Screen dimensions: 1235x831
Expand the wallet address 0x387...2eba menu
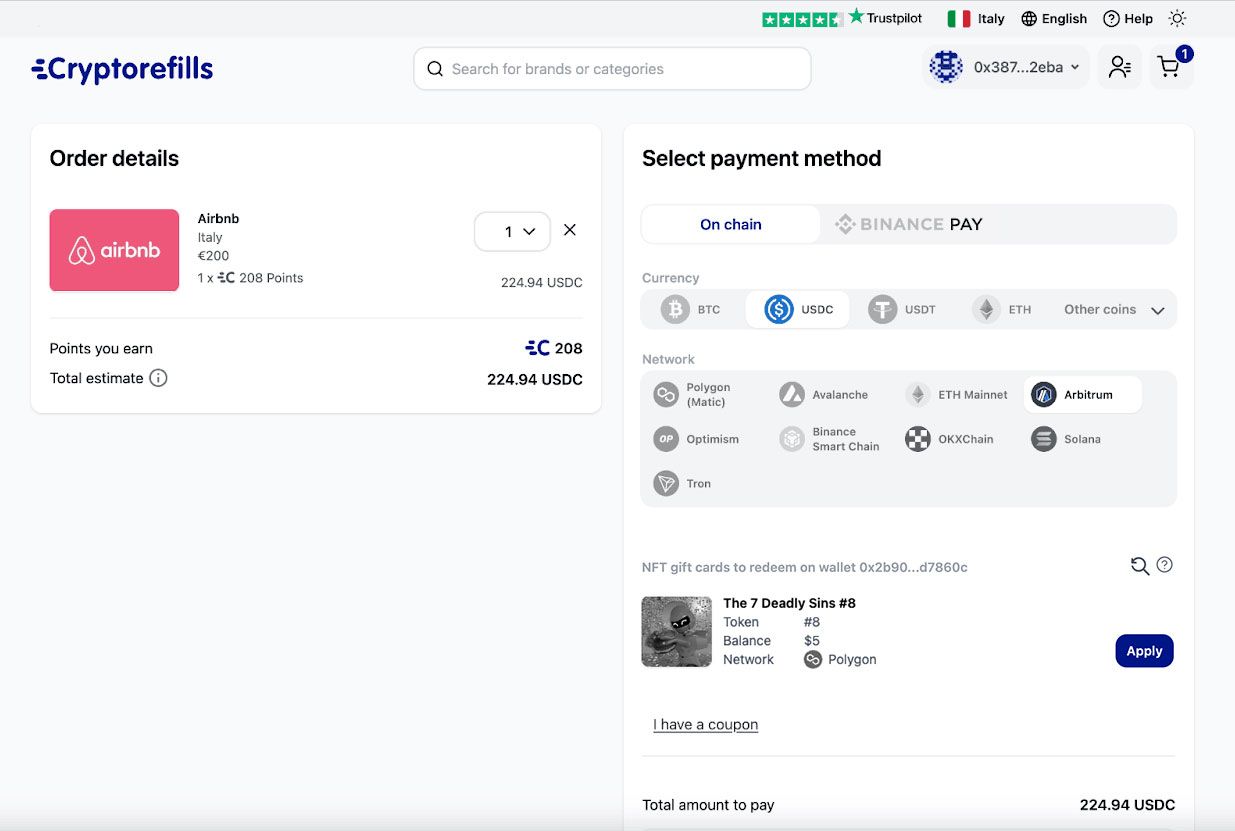pyautogui.click(x=1005, y=67)
